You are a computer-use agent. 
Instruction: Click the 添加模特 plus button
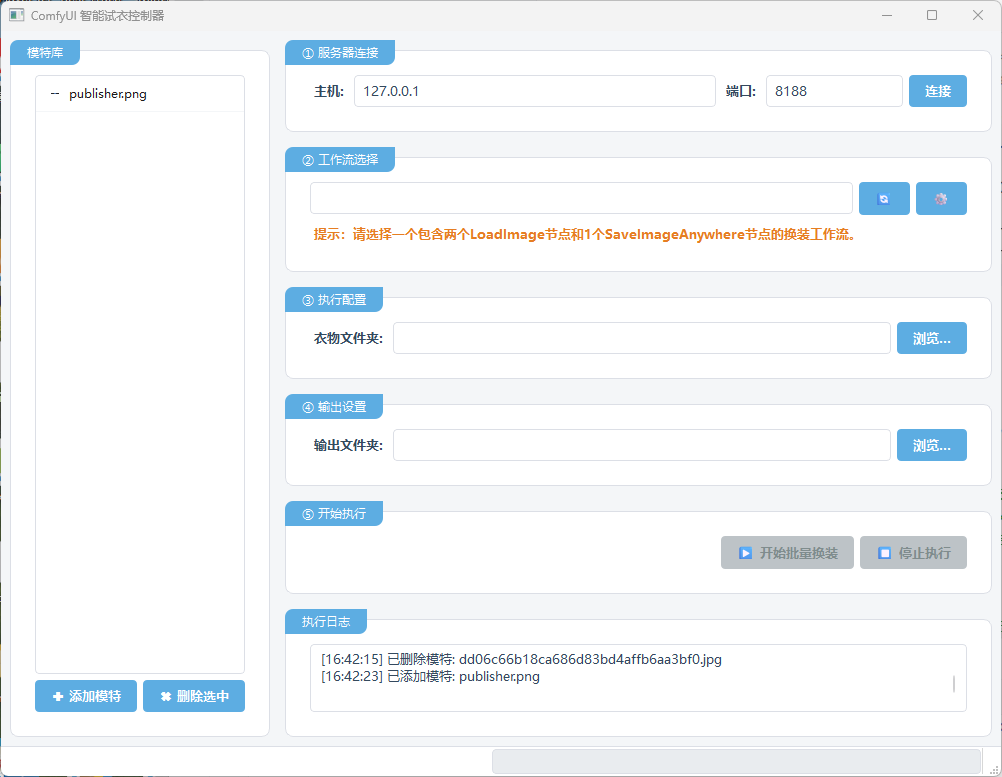86,696
